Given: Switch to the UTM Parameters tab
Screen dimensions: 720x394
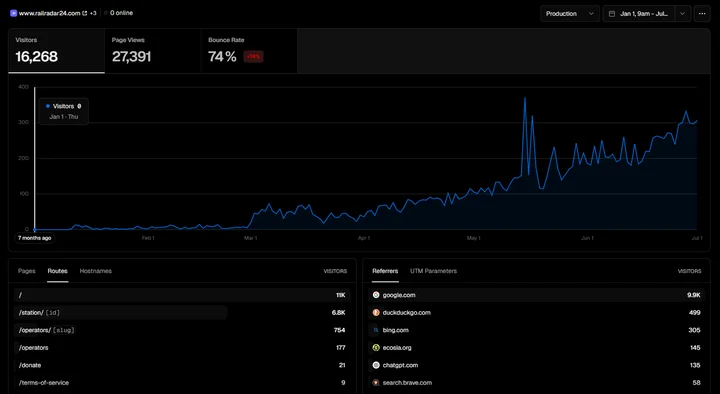Looking at the screenshot, I should [x=433, y=271].
